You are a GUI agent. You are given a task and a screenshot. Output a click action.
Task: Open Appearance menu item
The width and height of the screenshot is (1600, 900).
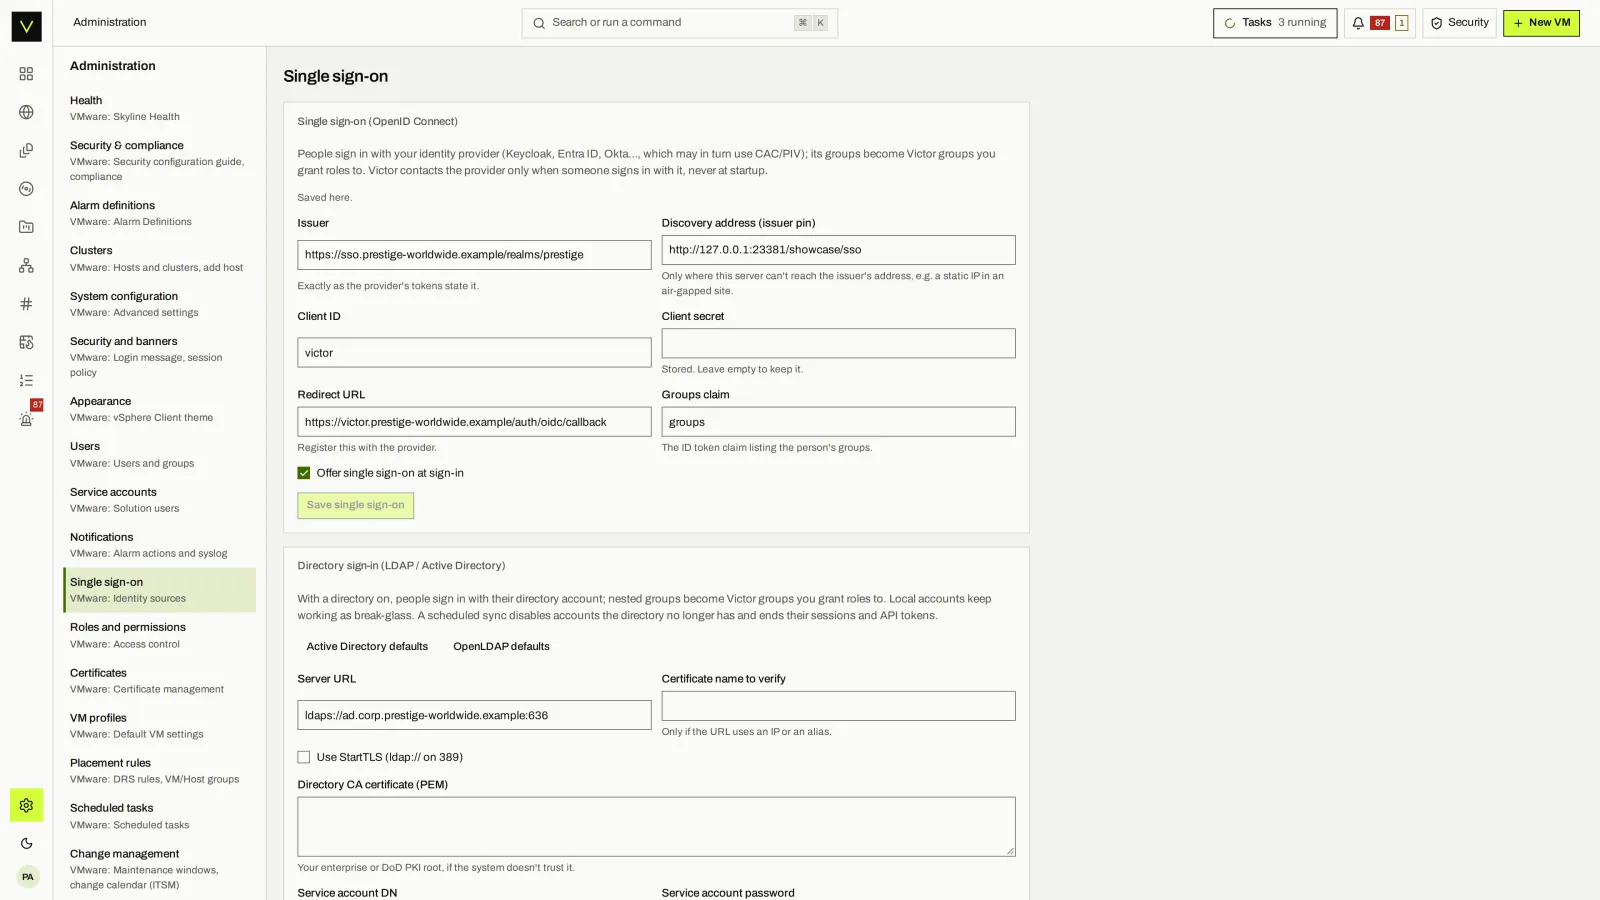click(x=159, y=409)
